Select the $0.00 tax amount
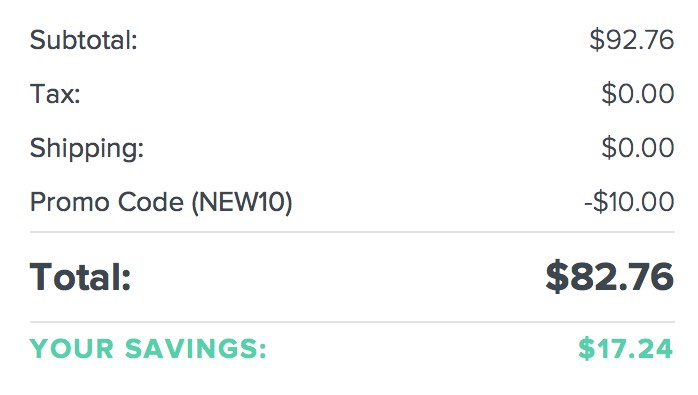This screenshot has width=698, height=395. [x=637, y=94]
